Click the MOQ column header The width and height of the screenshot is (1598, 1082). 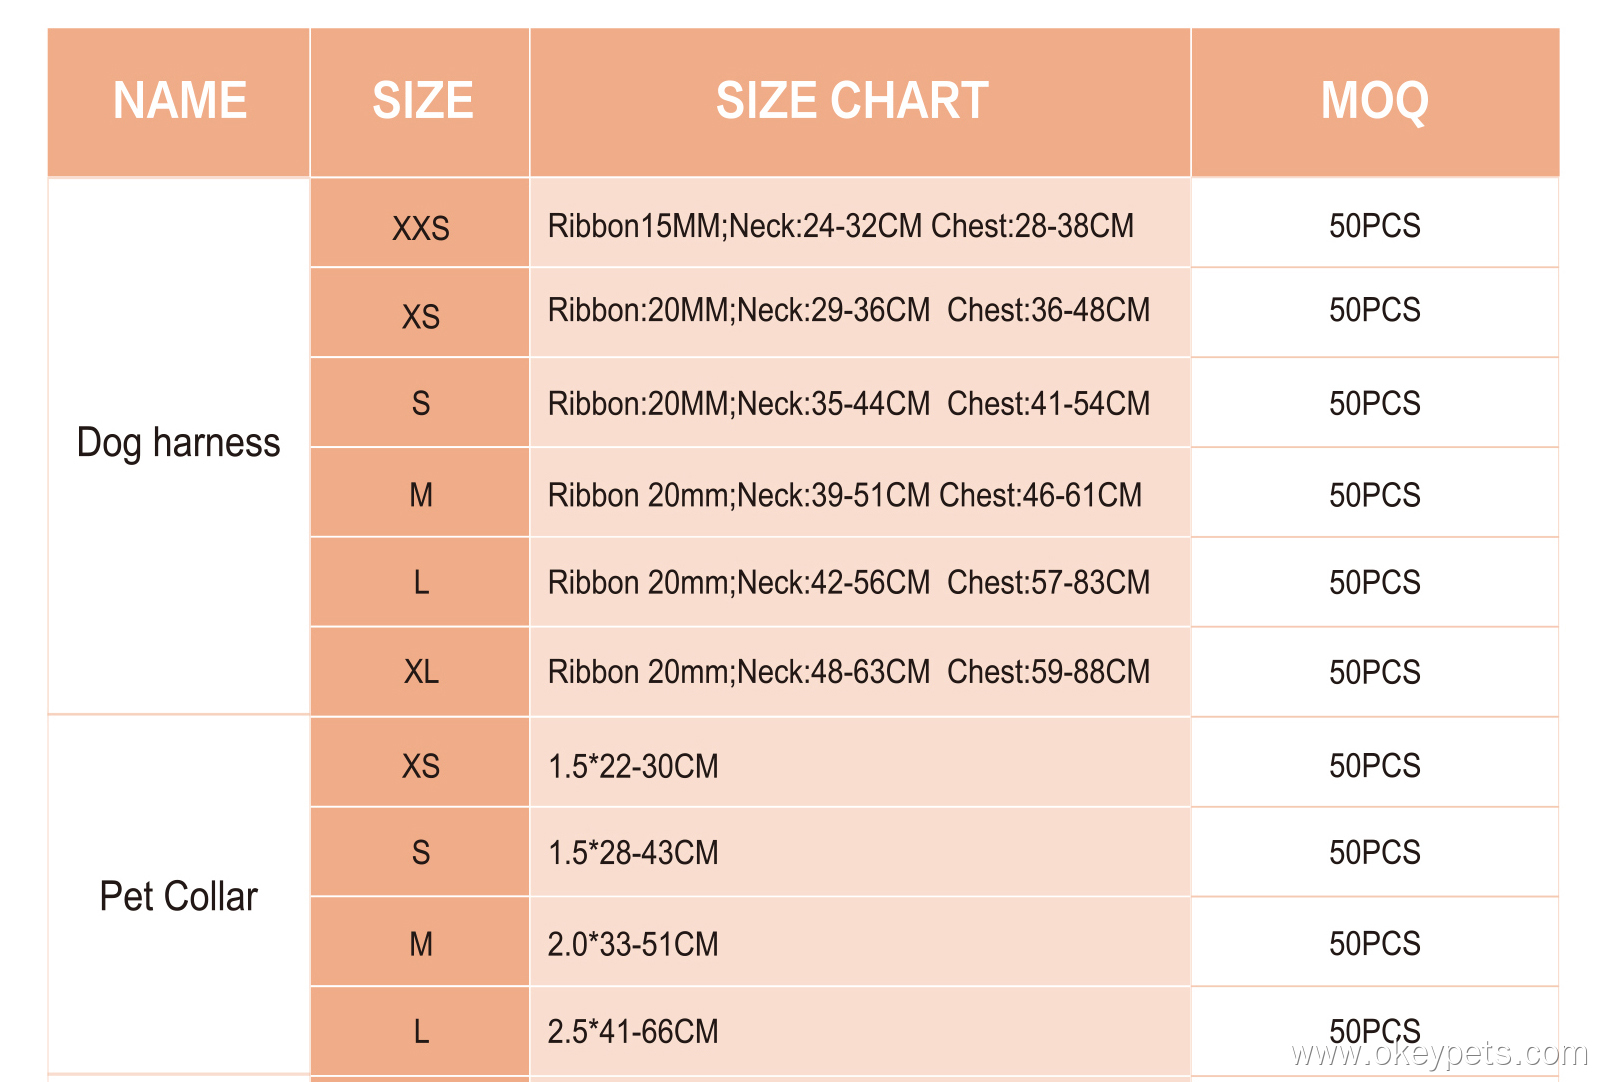(1374, 101)
